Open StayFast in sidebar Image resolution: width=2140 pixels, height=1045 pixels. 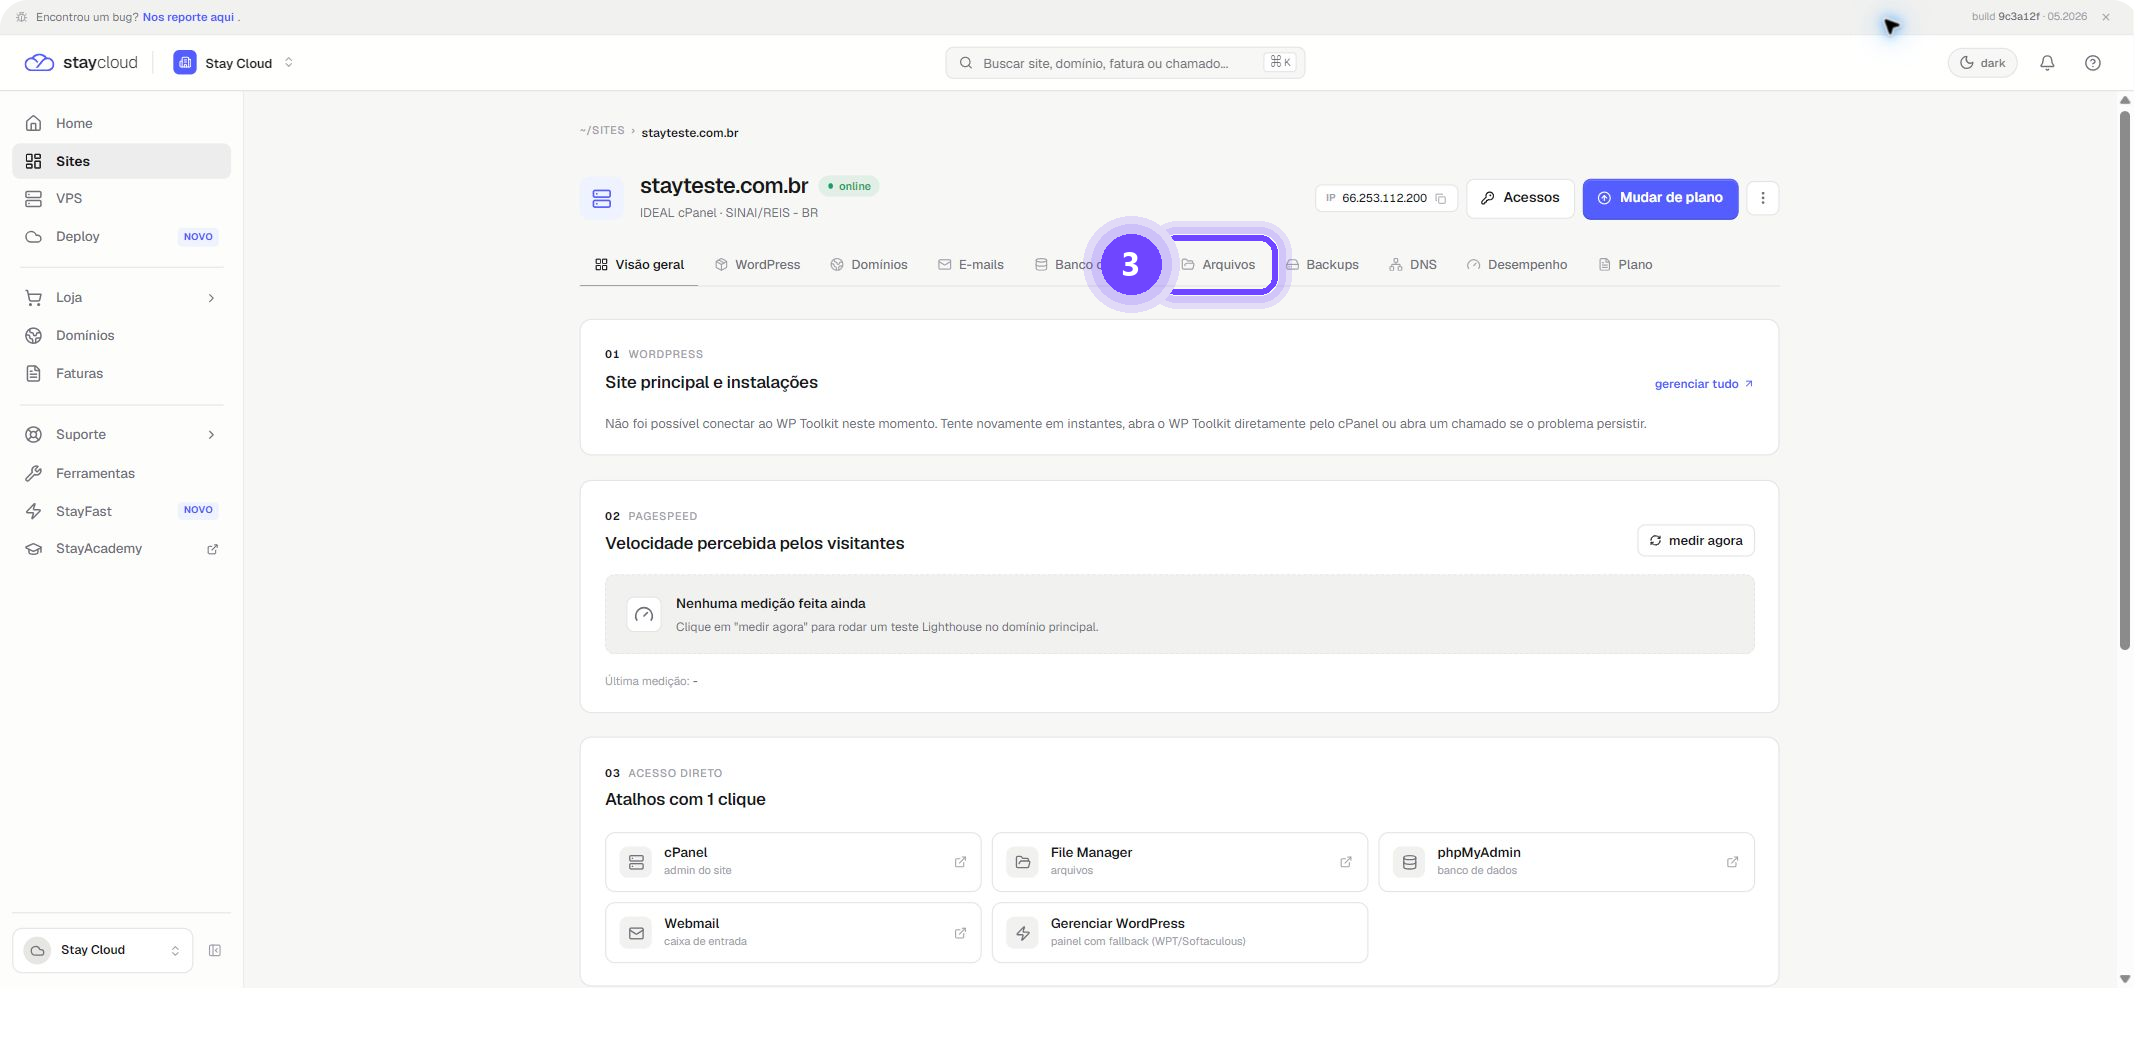click(x=121, y=511)
